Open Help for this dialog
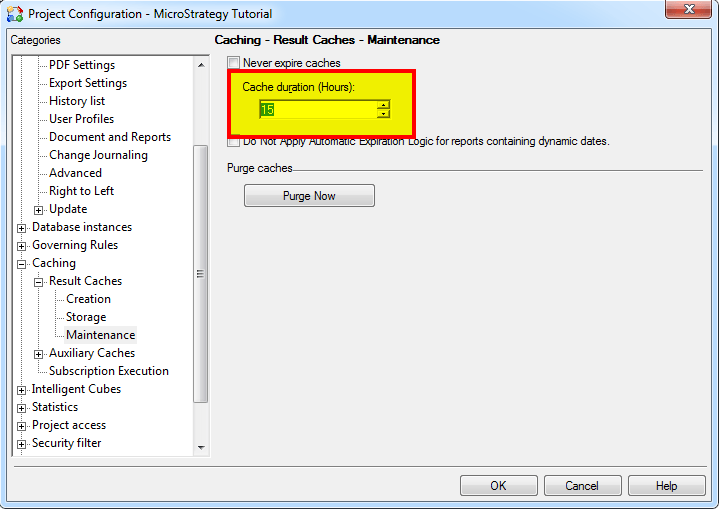This screenshot has width=721, height=511. [x=666, y=486]
